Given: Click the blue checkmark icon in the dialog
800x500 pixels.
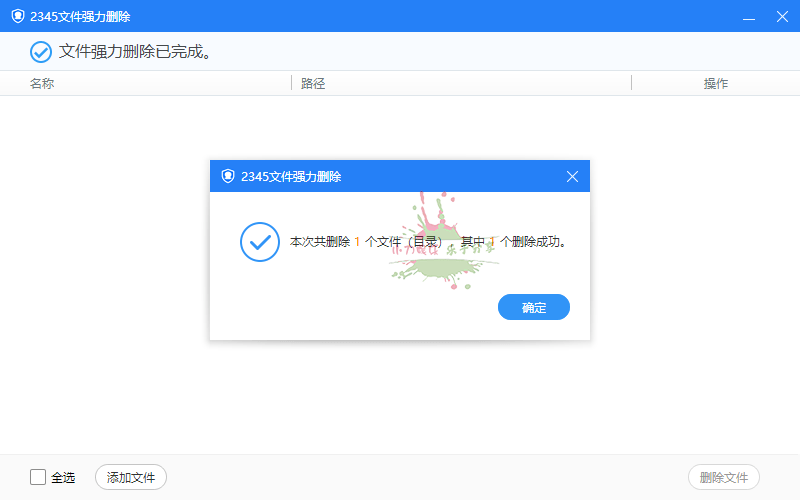Looking at the screenshot, I should 260,242.
